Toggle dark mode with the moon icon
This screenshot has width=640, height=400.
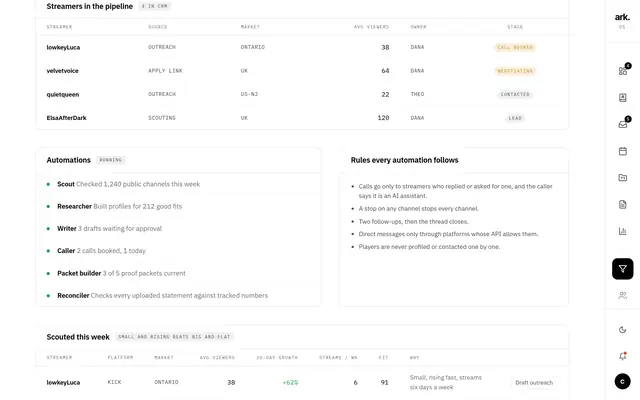(622, 330)
